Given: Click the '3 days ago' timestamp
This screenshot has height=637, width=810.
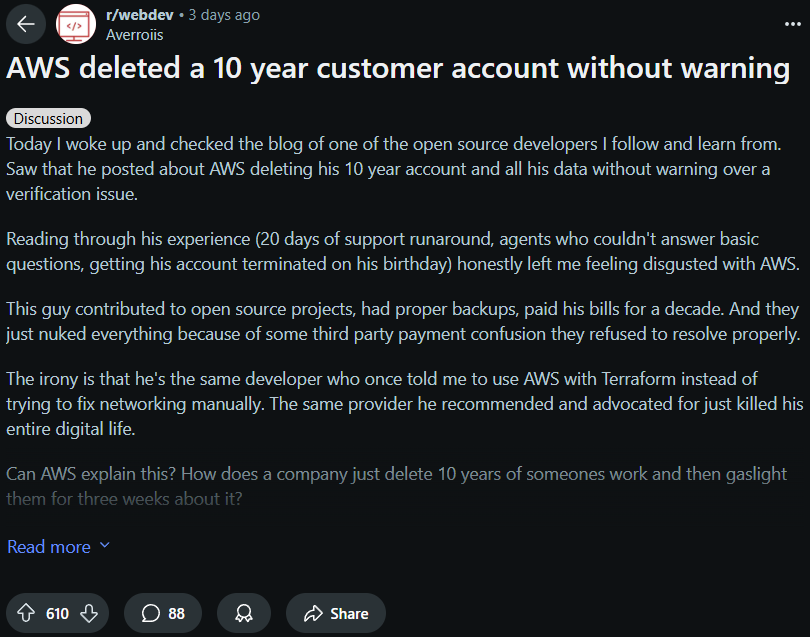Looking at the screenshot, I should (x=224, y=15).
